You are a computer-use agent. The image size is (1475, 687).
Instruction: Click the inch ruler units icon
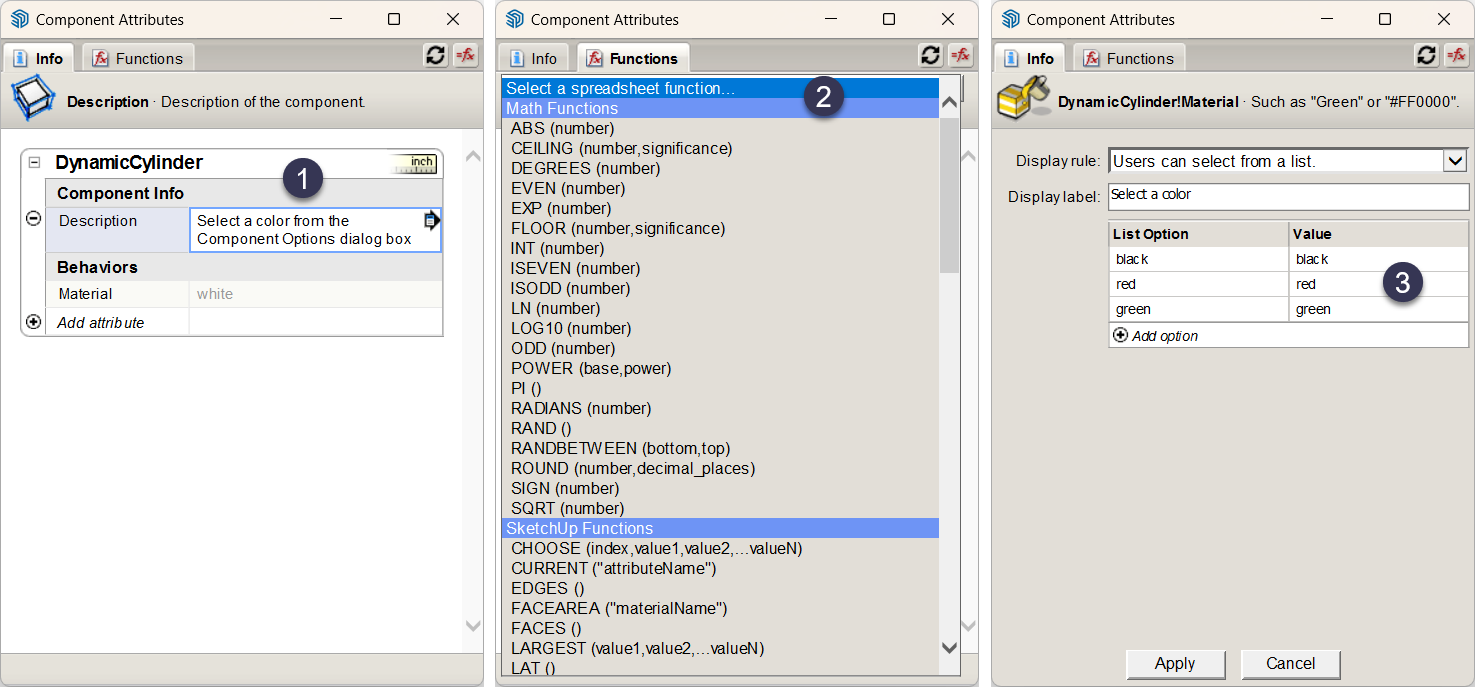tap(415, 164)
